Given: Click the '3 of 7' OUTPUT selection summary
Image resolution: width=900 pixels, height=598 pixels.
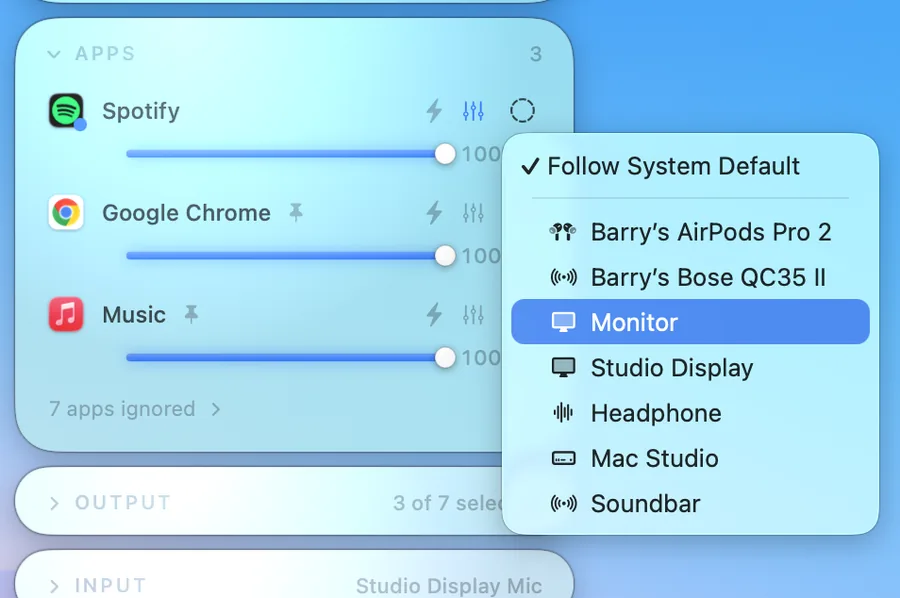Looking at the screenshot, I should pyautogui.click(x=447, y=503).
